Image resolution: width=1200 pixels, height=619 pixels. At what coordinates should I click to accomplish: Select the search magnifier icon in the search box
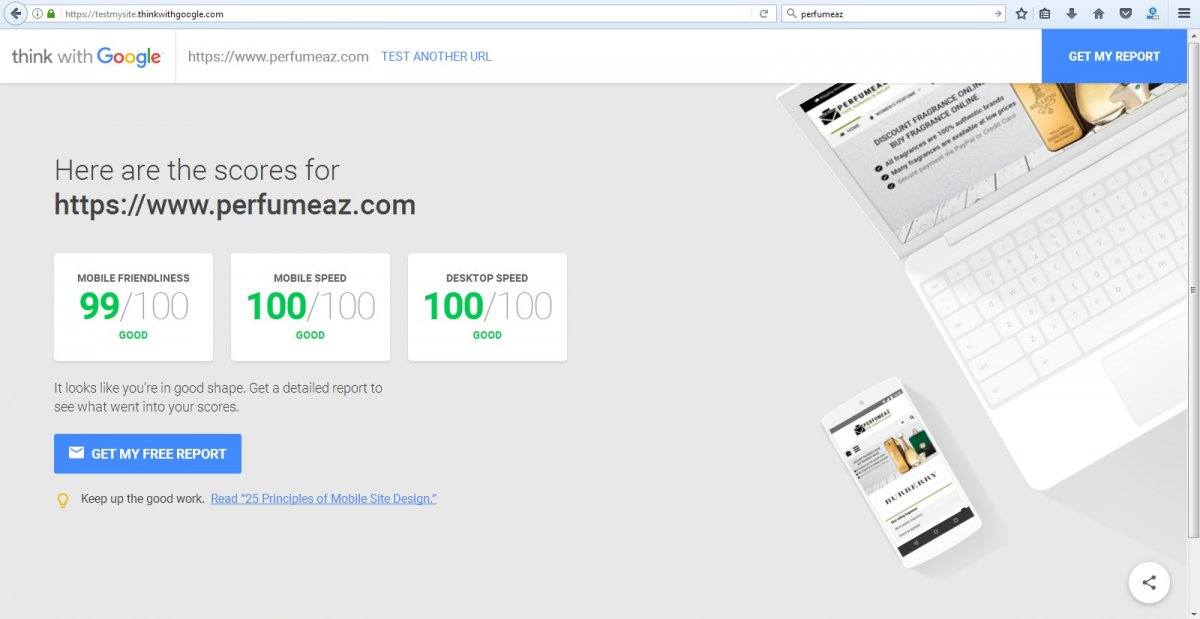coord(791,14)
